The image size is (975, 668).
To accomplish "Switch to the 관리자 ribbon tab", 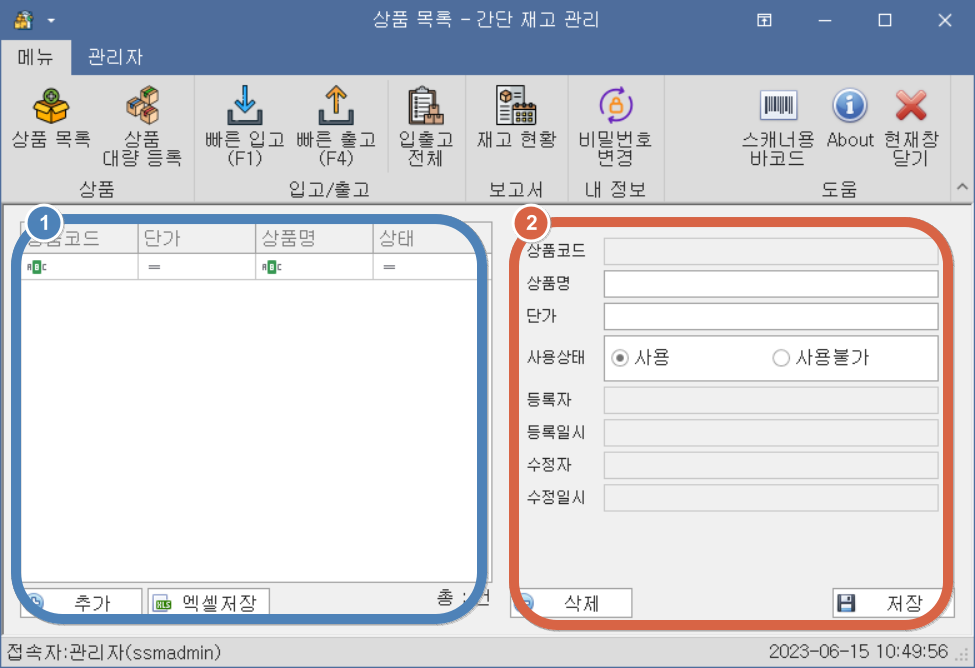I will (115, 57).
